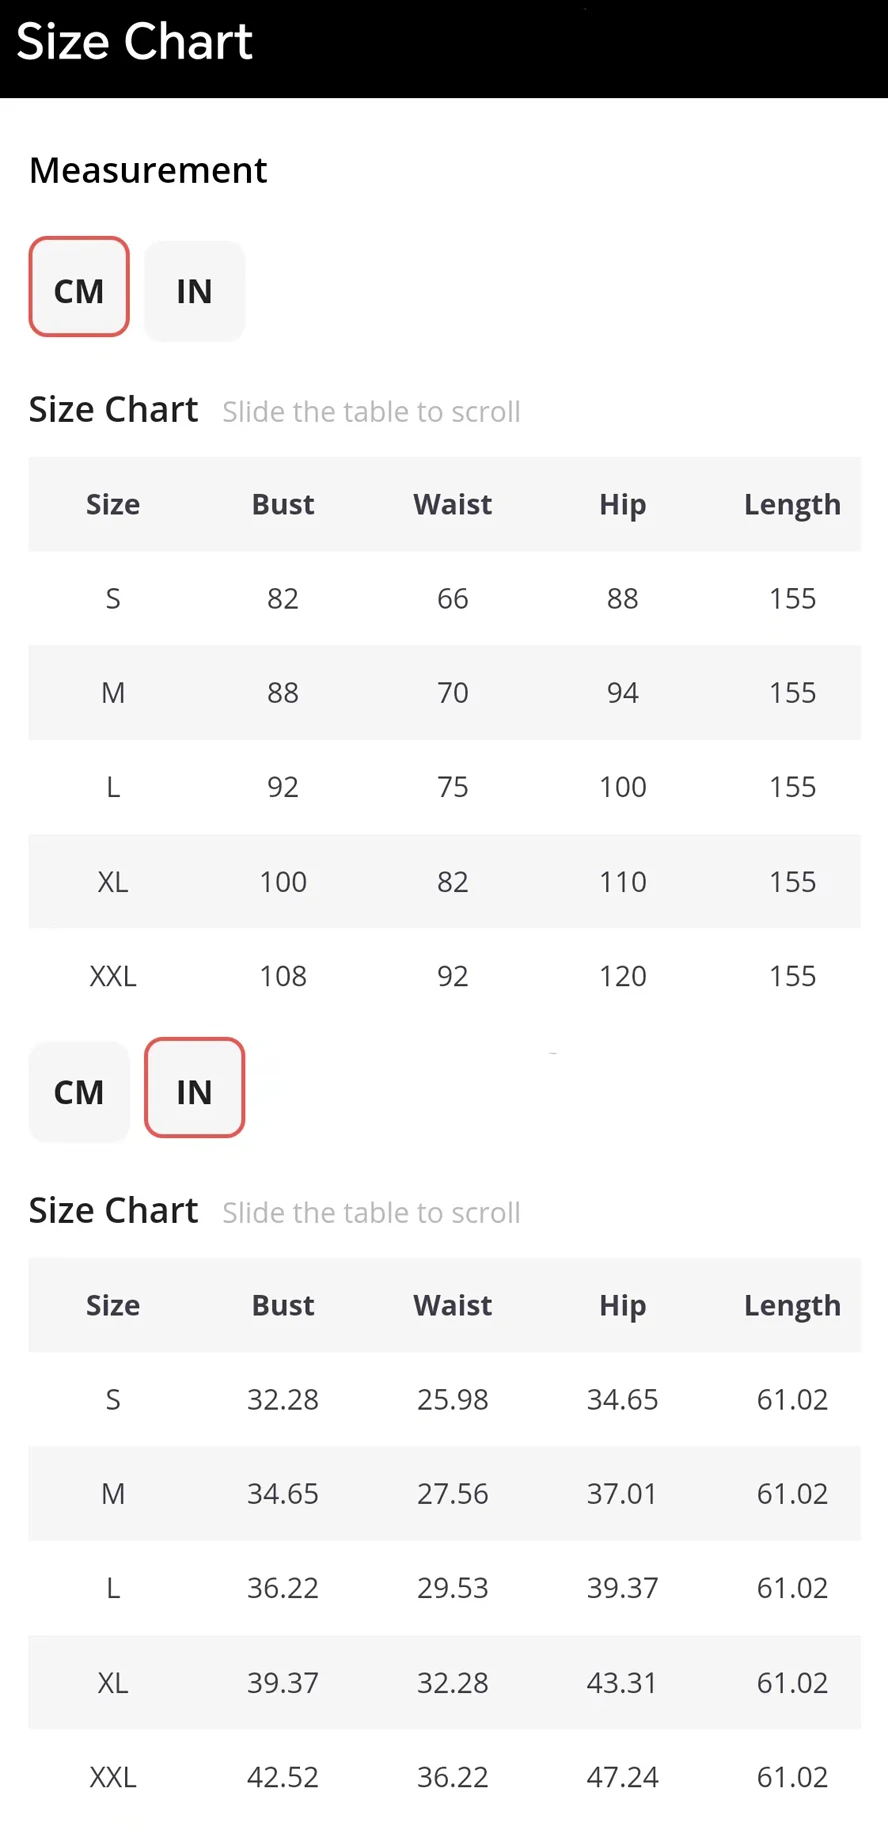Click Bust header in the centimeter table
The image size is (888, 1830).
283,504
